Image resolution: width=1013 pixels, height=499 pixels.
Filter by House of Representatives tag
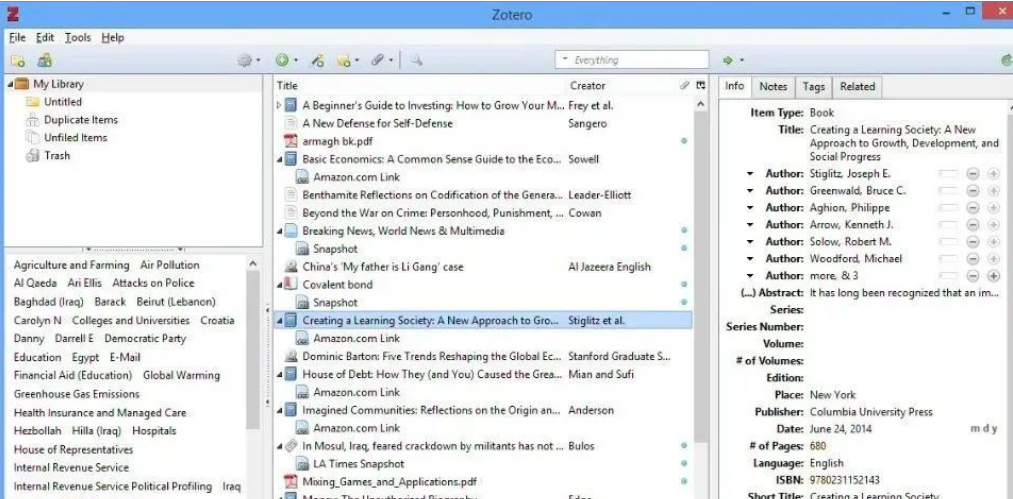tap(74, 450)
